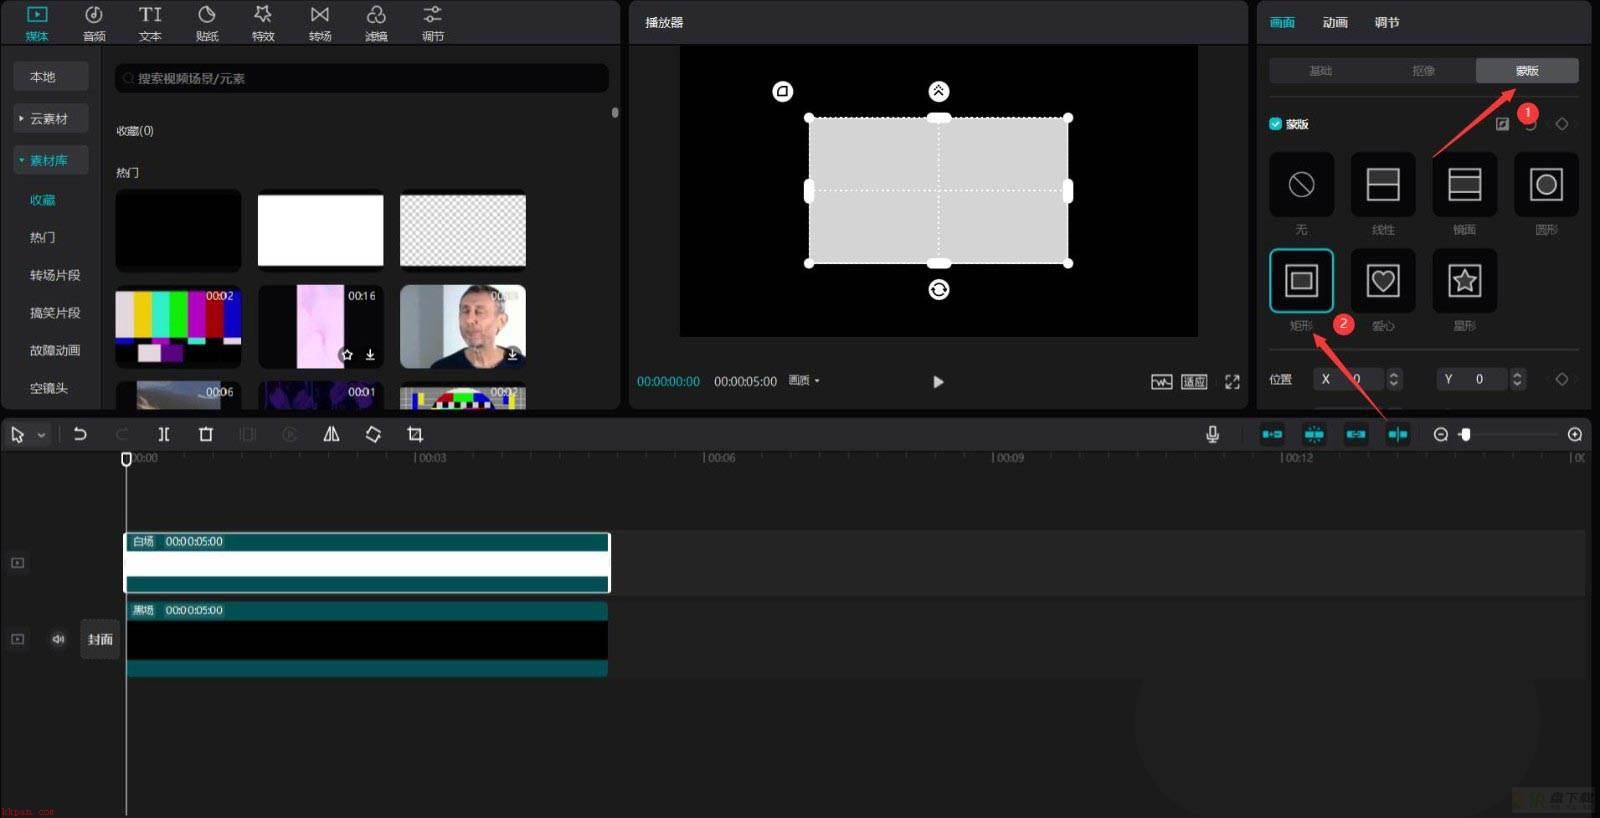Select the color bars 00:02 thumbnail
The width and height of the screenshot is (1600, 818).
(x=179, y=326)
